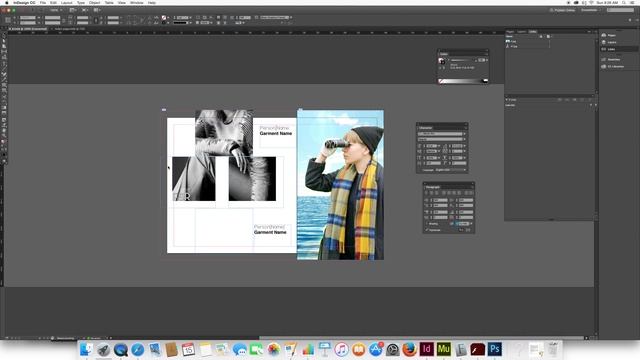The width and height of the screenshot is (640, 360).
Task: Open Layers panel from the dock strip
Action: [611, 42]
